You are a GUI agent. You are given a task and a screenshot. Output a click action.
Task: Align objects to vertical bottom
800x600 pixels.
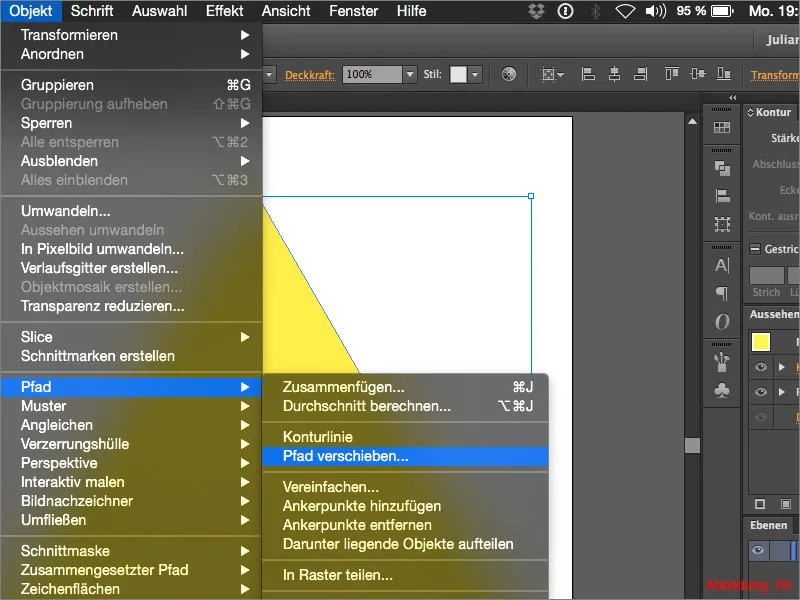pyautogui.click(x=723, y=74)
